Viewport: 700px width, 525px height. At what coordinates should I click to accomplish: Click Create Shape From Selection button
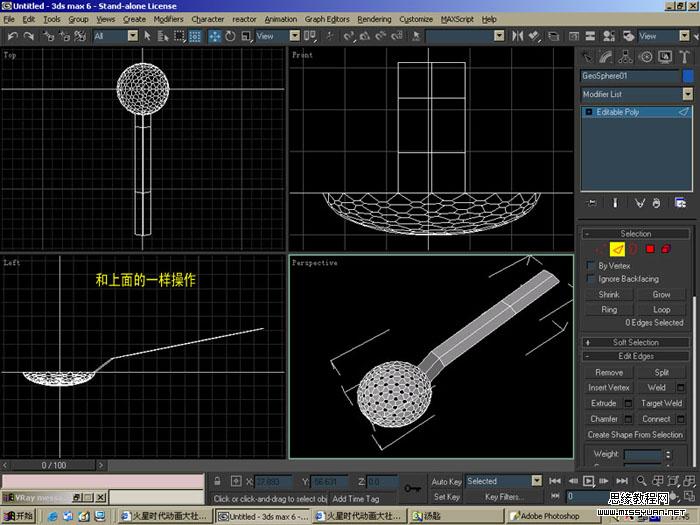click(x=635, y=435)
